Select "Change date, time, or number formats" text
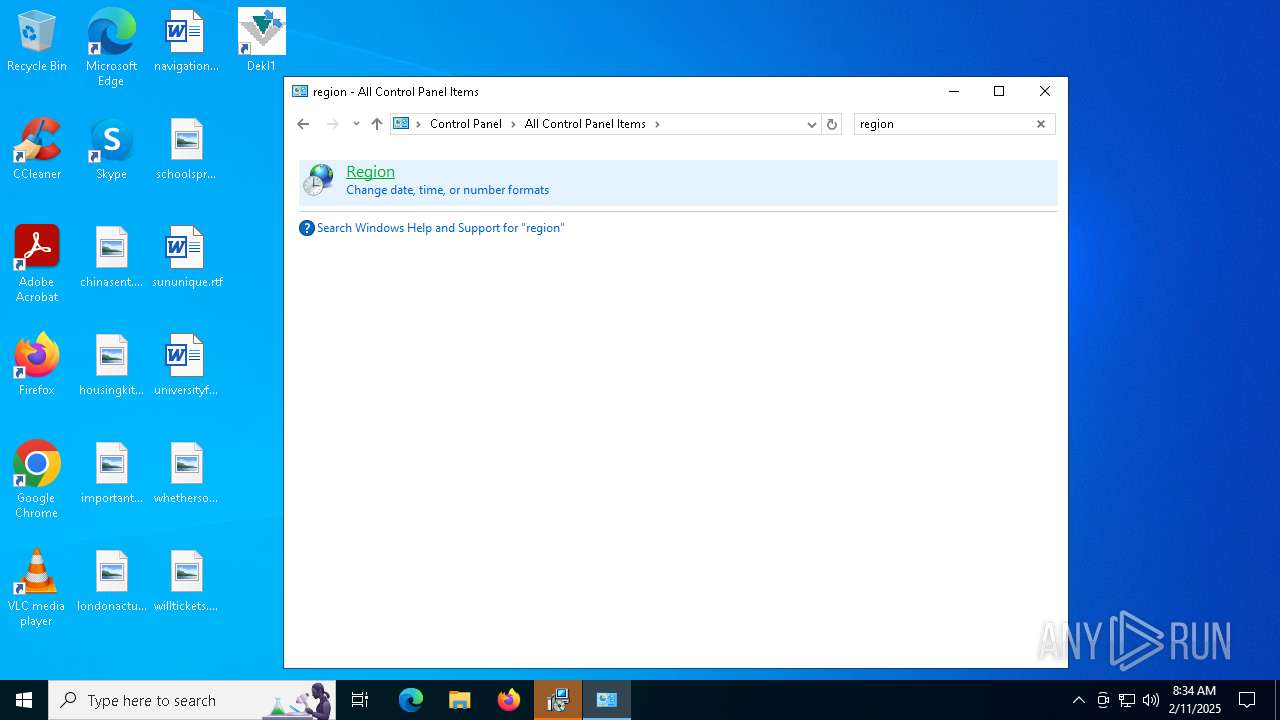The height and width of the screenshot is (720, 1280). tap(447, 190)
